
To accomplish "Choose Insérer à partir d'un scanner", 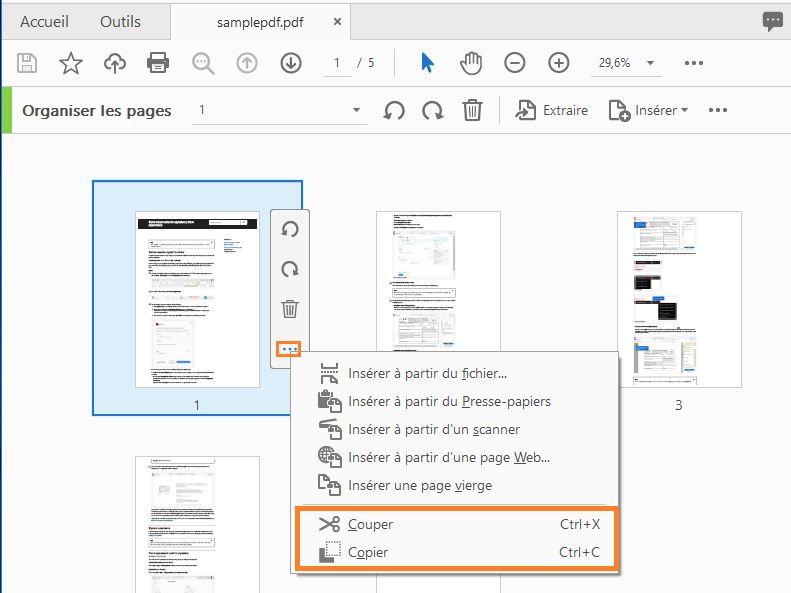I will point(455,430).
